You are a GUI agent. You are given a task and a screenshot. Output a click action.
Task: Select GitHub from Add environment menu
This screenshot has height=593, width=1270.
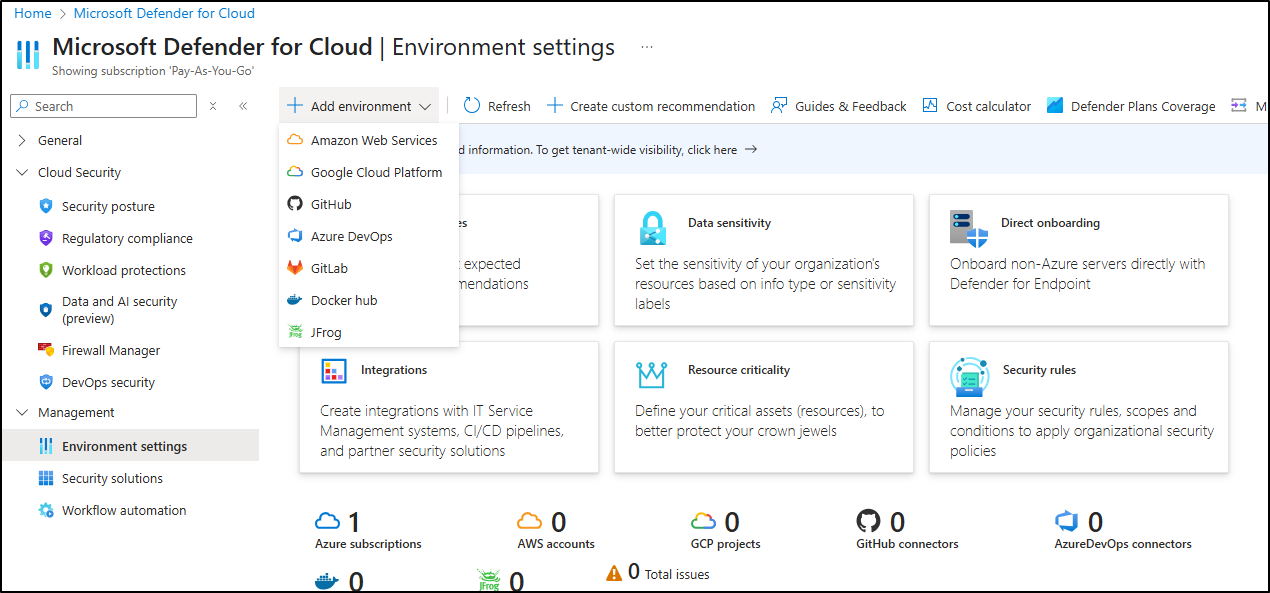coord(369,204)
